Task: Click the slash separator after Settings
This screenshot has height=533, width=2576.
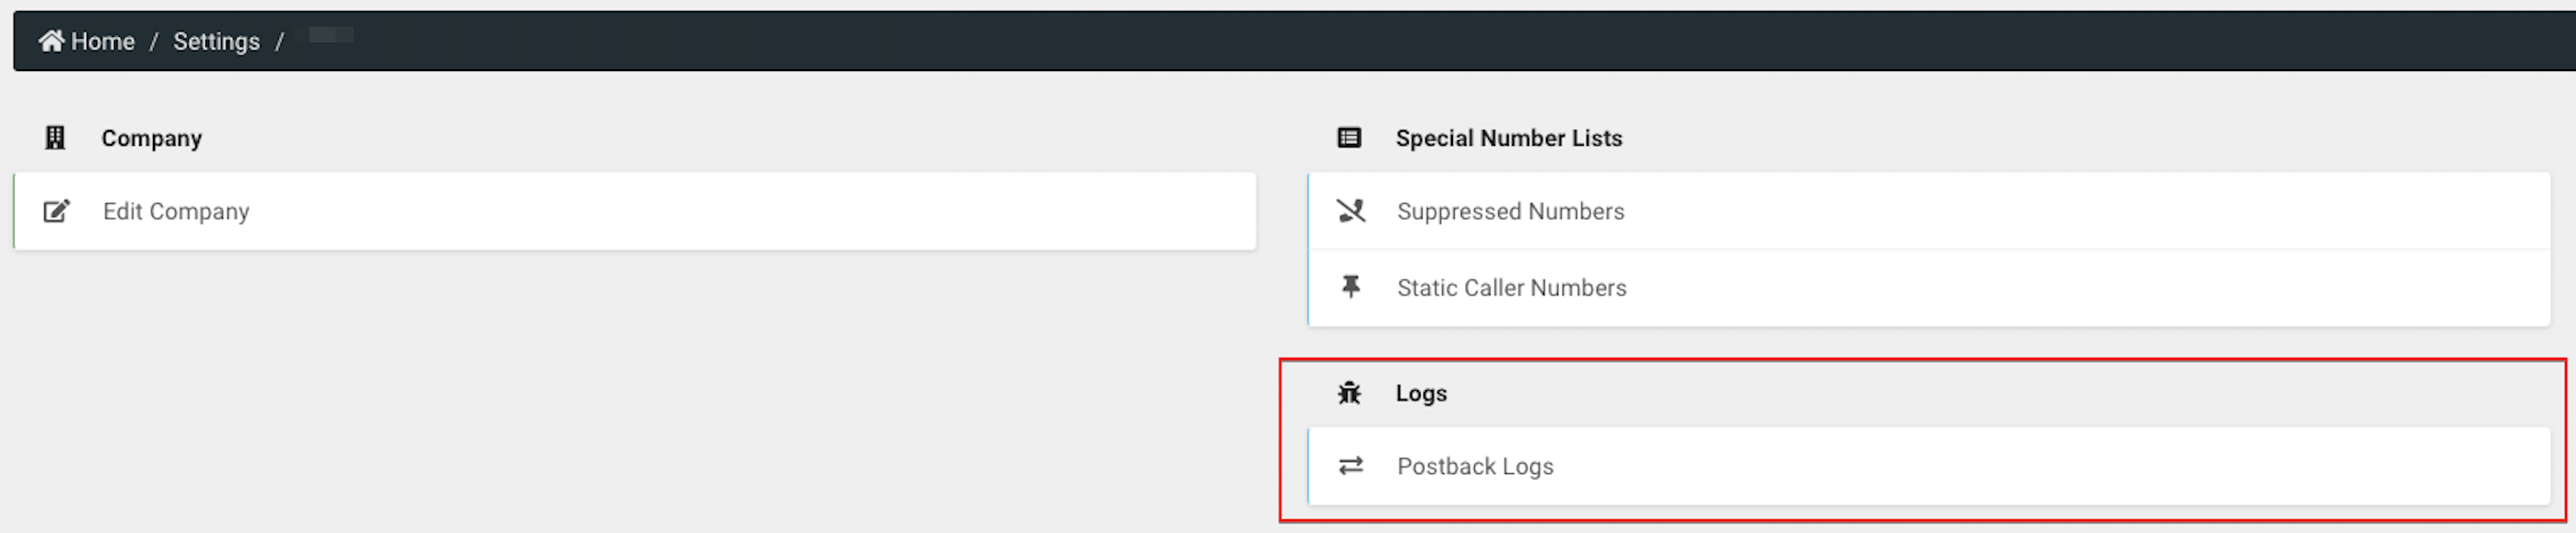Action: pyautogui.click(x=280, y=41)
